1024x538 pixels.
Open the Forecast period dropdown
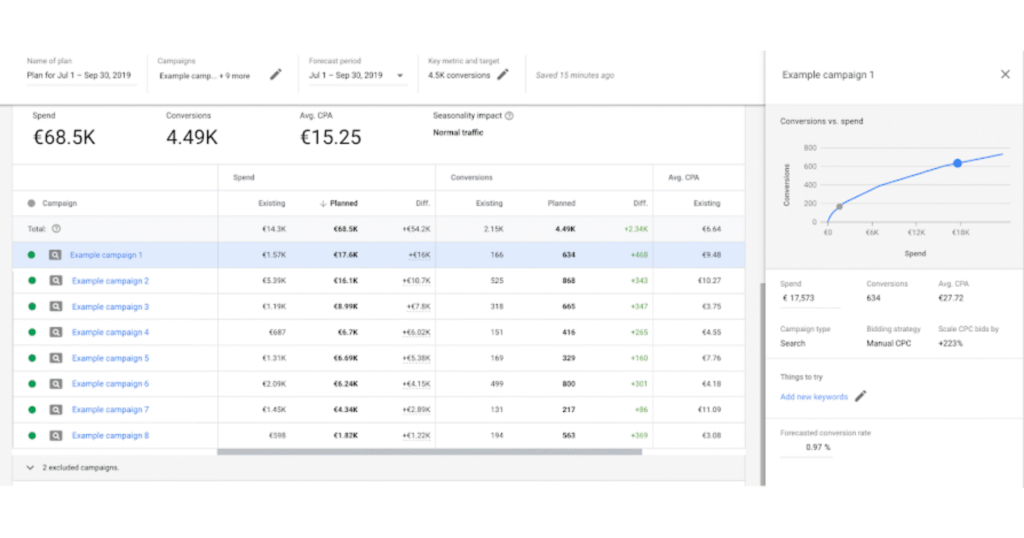400,75
